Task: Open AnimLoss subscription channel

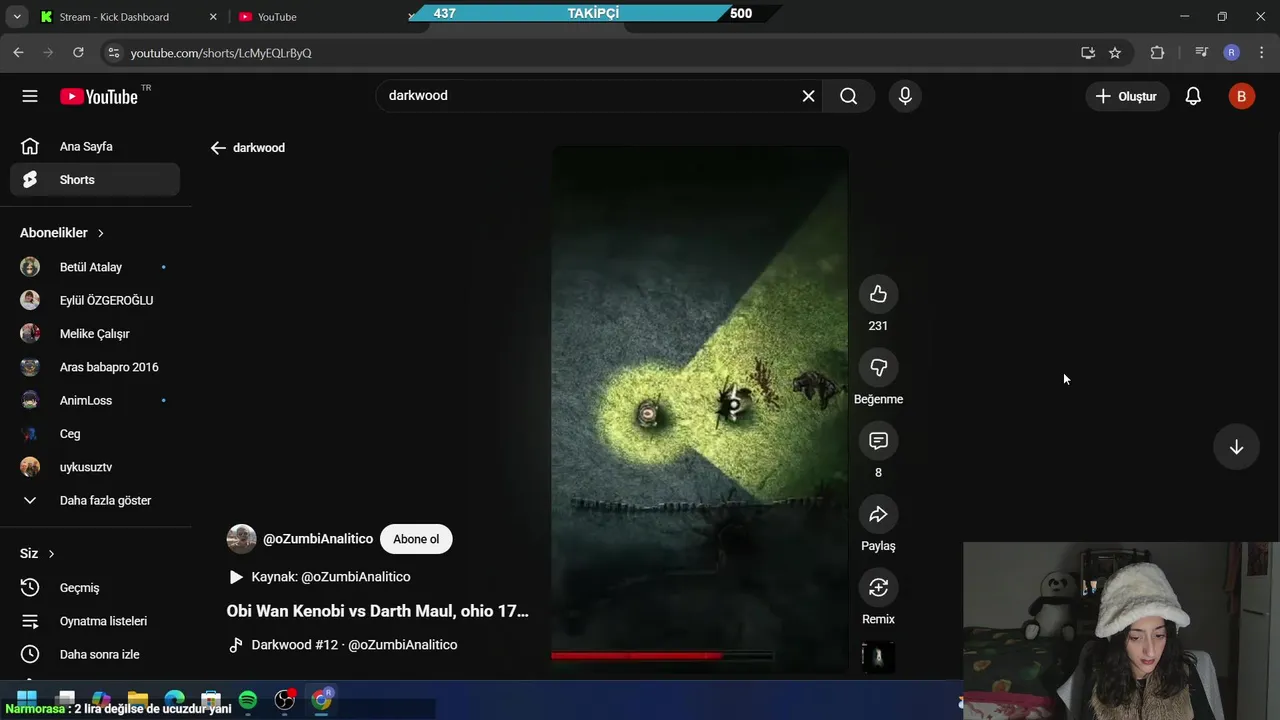Action: (95, 400)
